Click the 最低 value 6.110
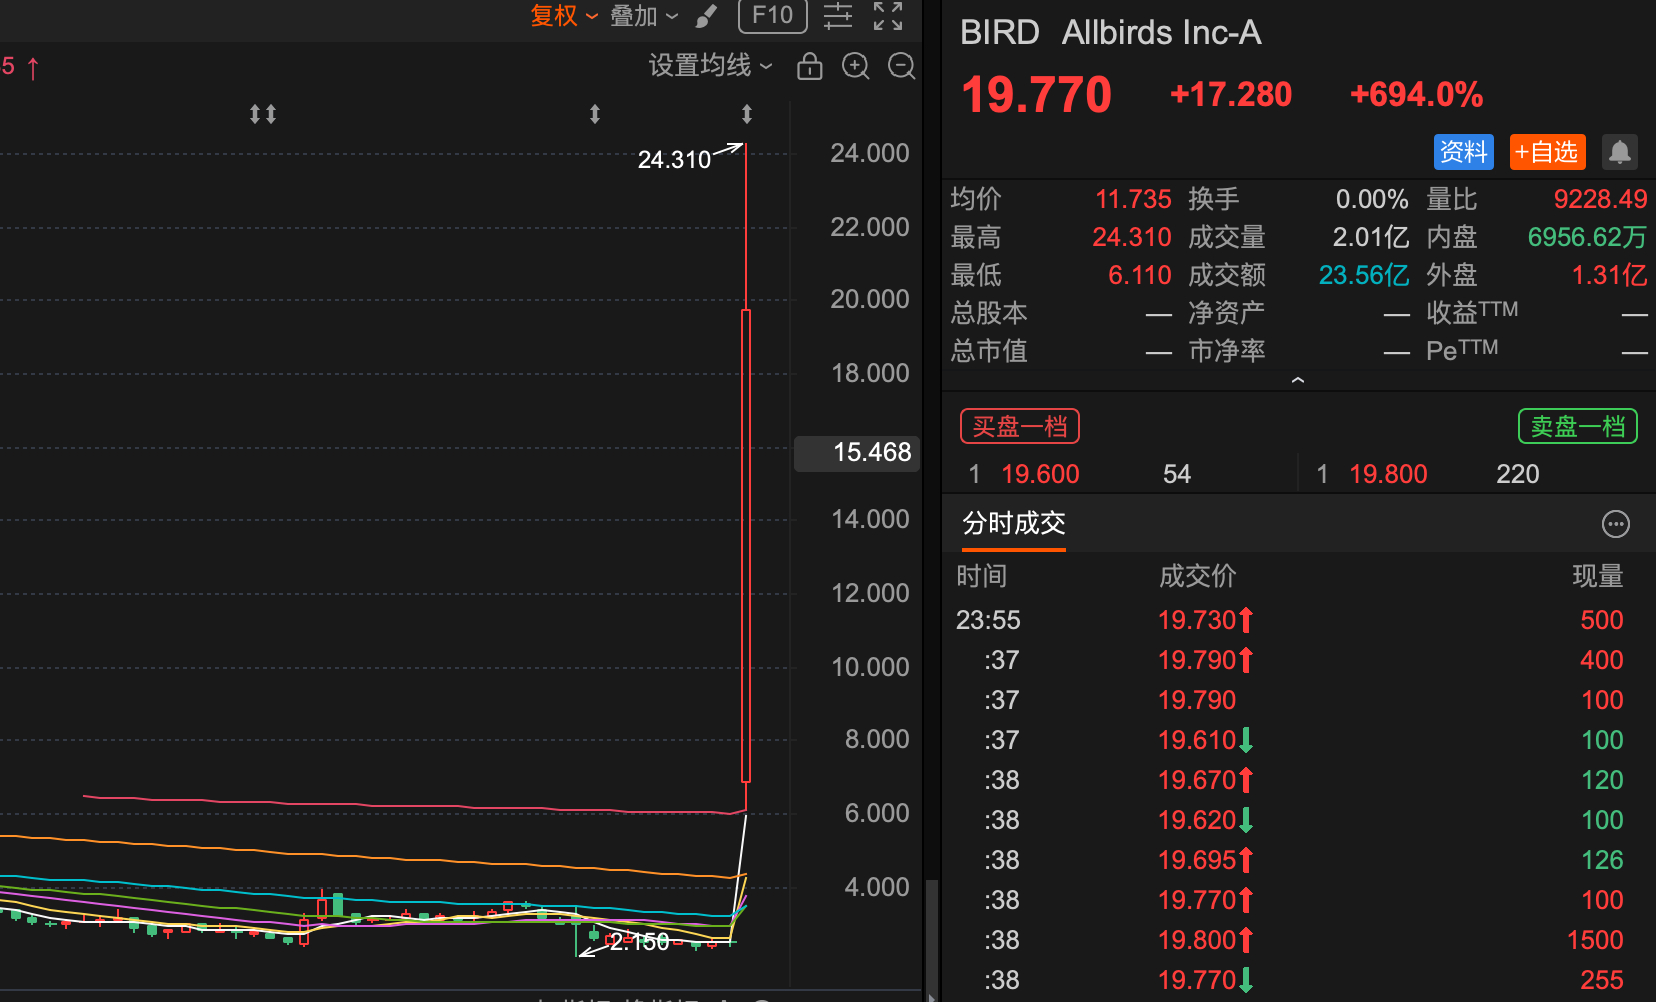The height and width of the screenshot is (1002, 1656). point(1140,275)
